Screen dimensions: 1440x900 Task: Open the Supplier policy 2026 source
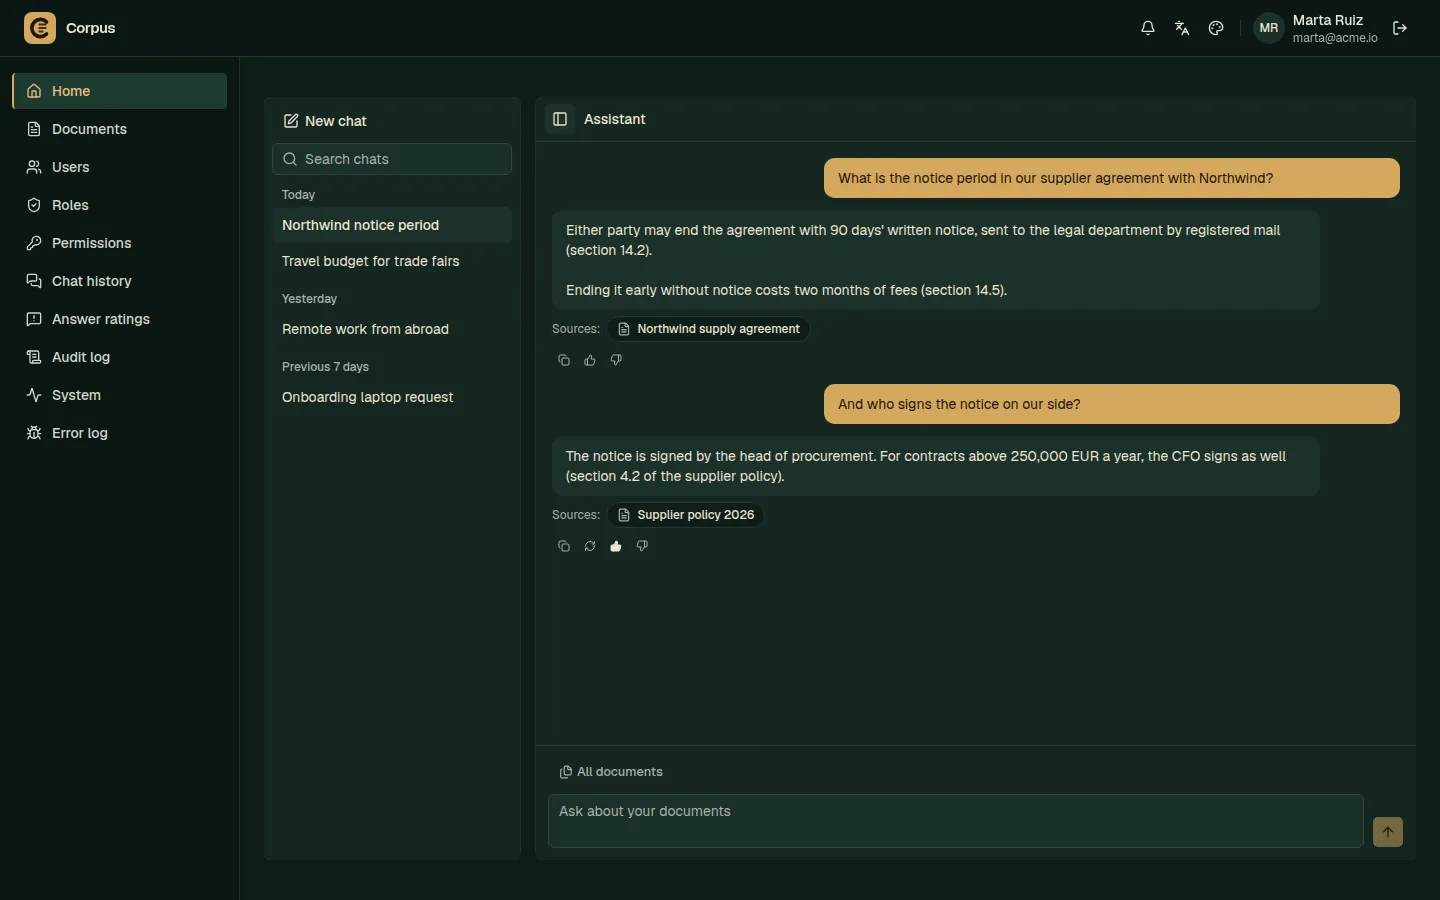(685, 515)
